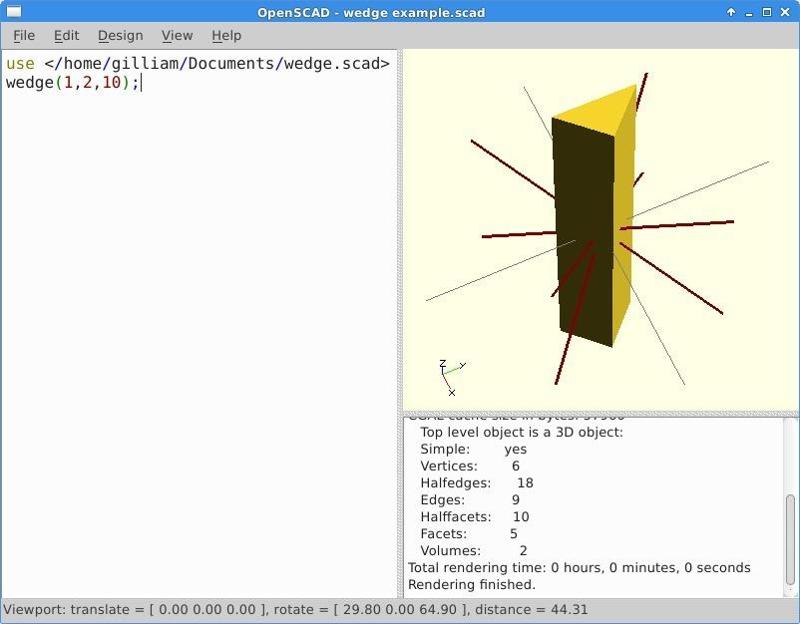Open the Design menu
The width and height of the screenshot is (800, 624).
[120, 36]
